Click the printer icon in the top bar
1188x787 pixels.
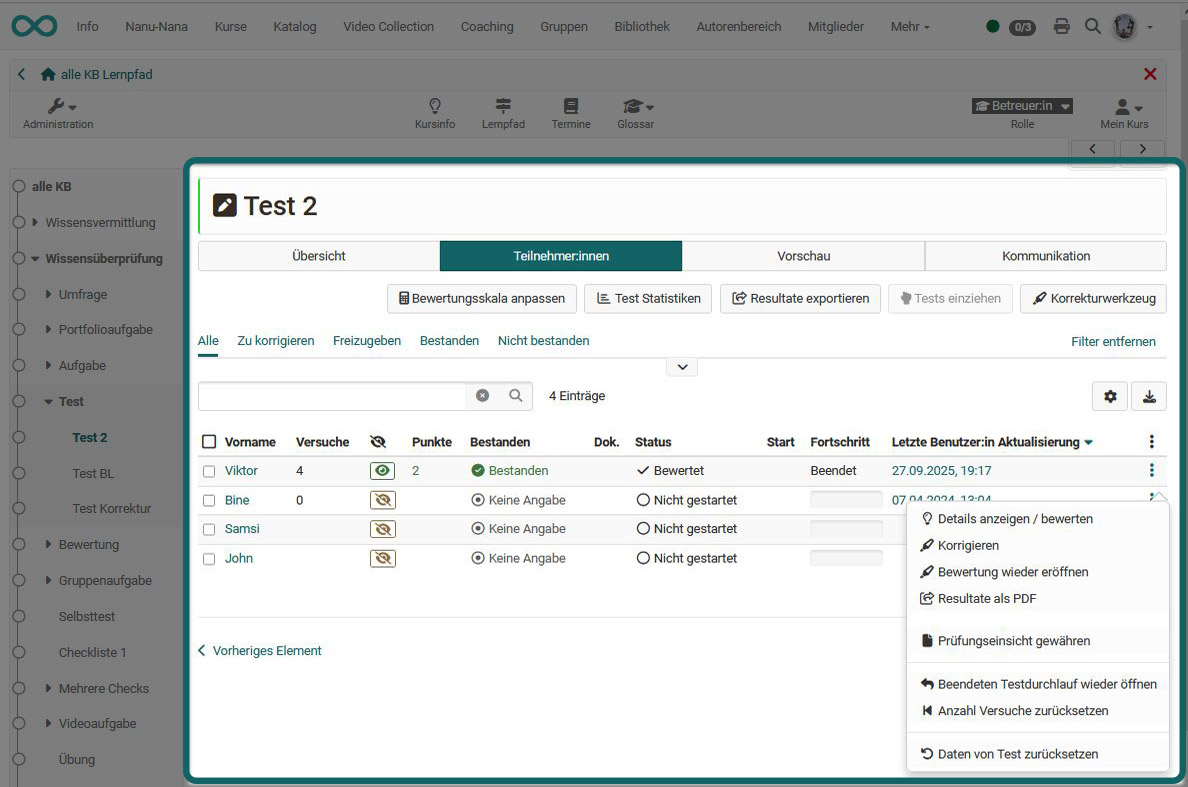1061,27
